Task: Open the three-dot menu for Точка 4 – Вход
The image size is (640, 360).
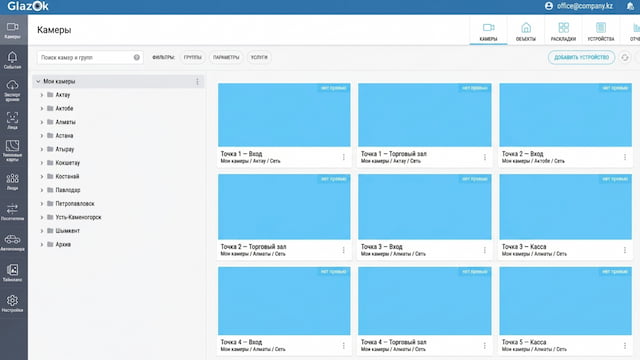Action: [344, 346]
